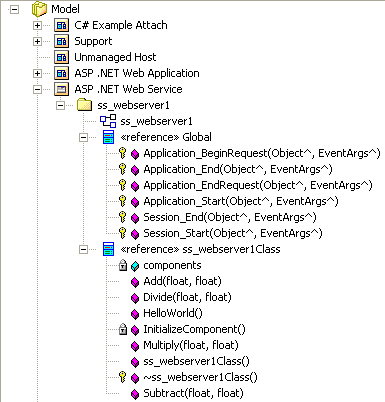Select the HelloWorld() operation
Screen dimensions: 385x402
click(x=173, y=313)
